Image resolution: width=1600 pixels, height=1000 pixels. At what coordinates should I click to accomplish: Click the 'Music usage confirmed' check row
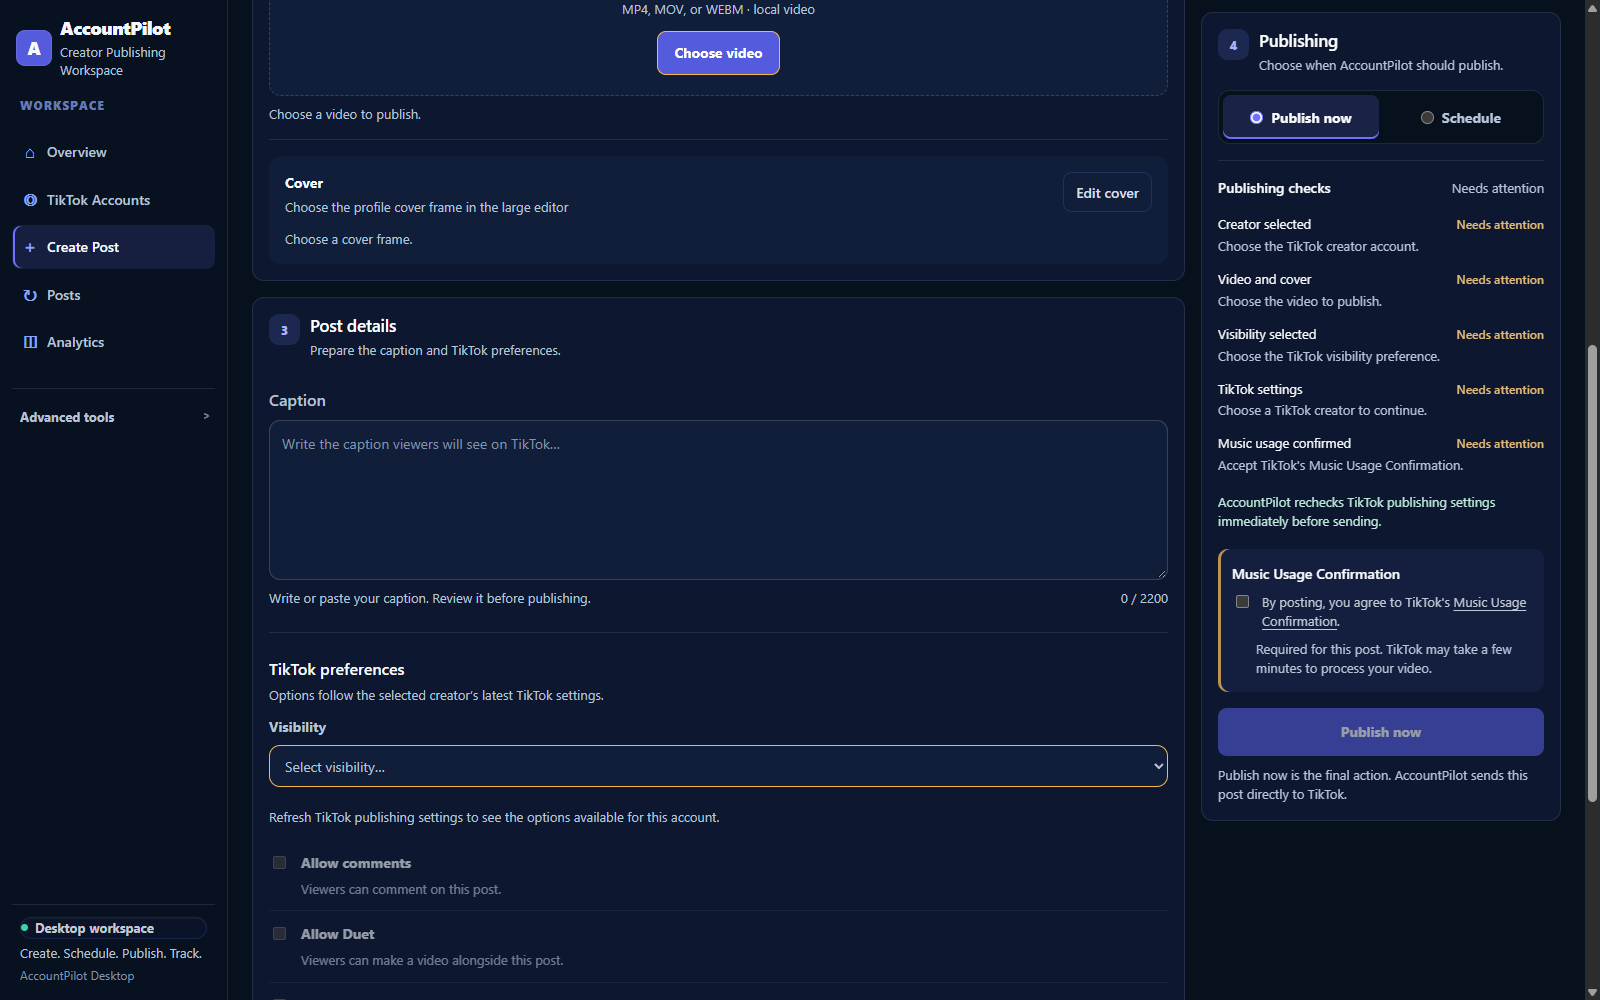coord(1380,454)
